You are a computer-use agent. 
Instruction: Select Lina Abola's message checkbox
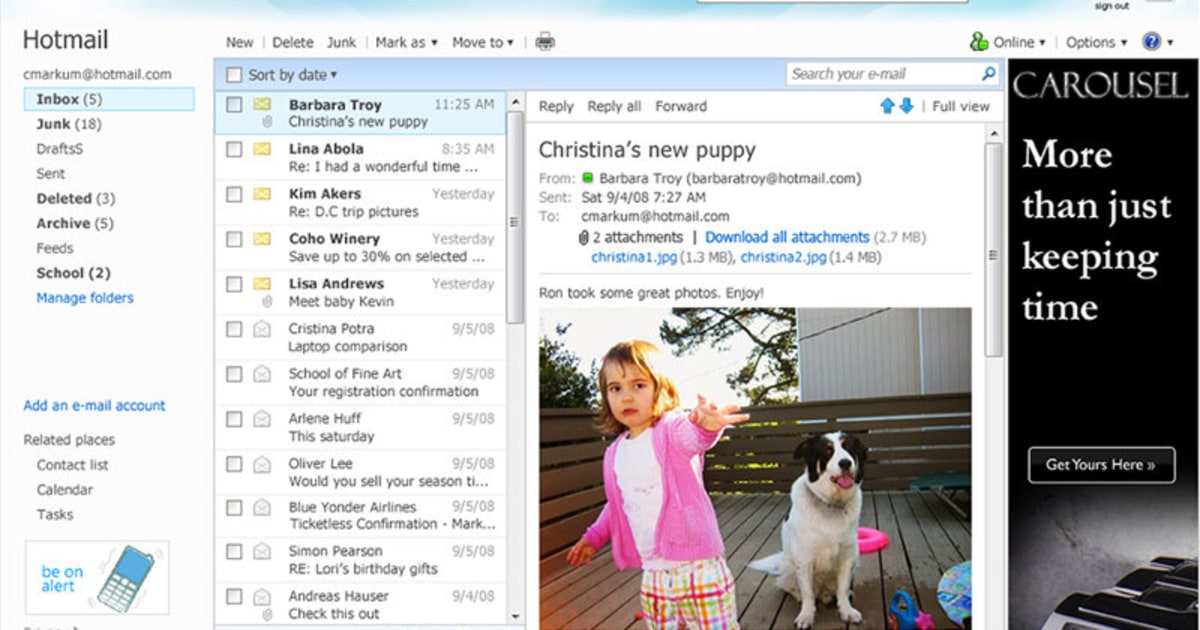(x=234, y=148)
